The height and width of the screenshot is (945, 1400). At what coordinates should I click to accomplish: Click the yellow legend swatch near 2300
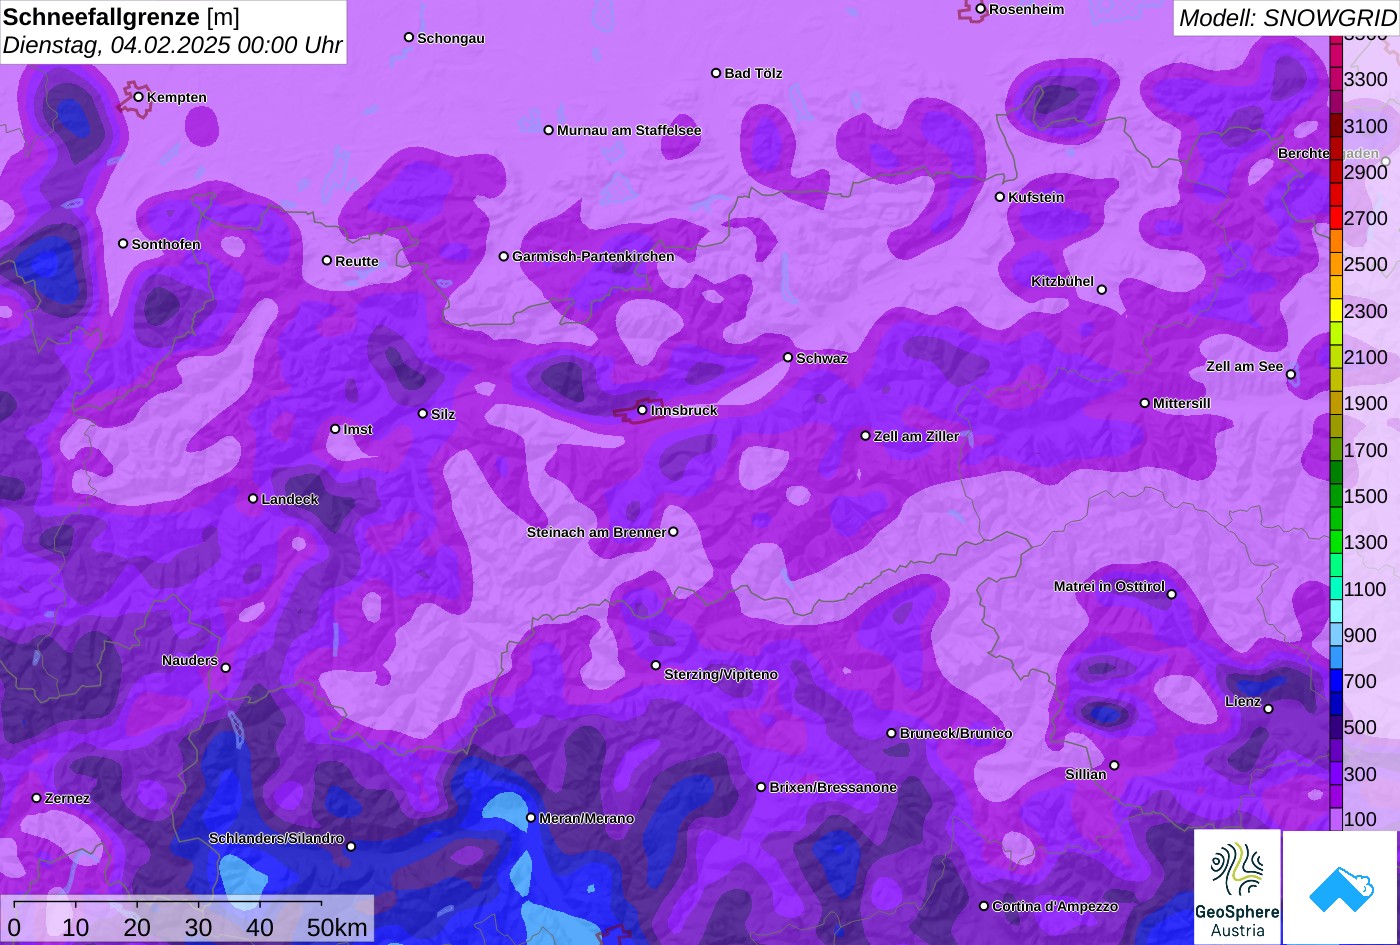[x=1336, y=311]
